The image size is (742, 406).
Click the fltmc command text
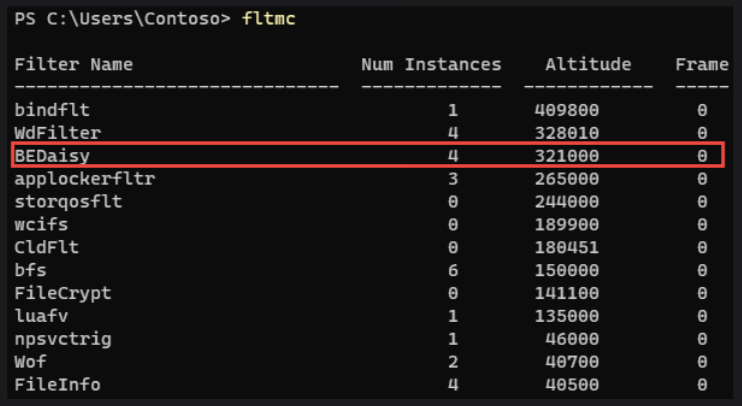coord(269,20)
